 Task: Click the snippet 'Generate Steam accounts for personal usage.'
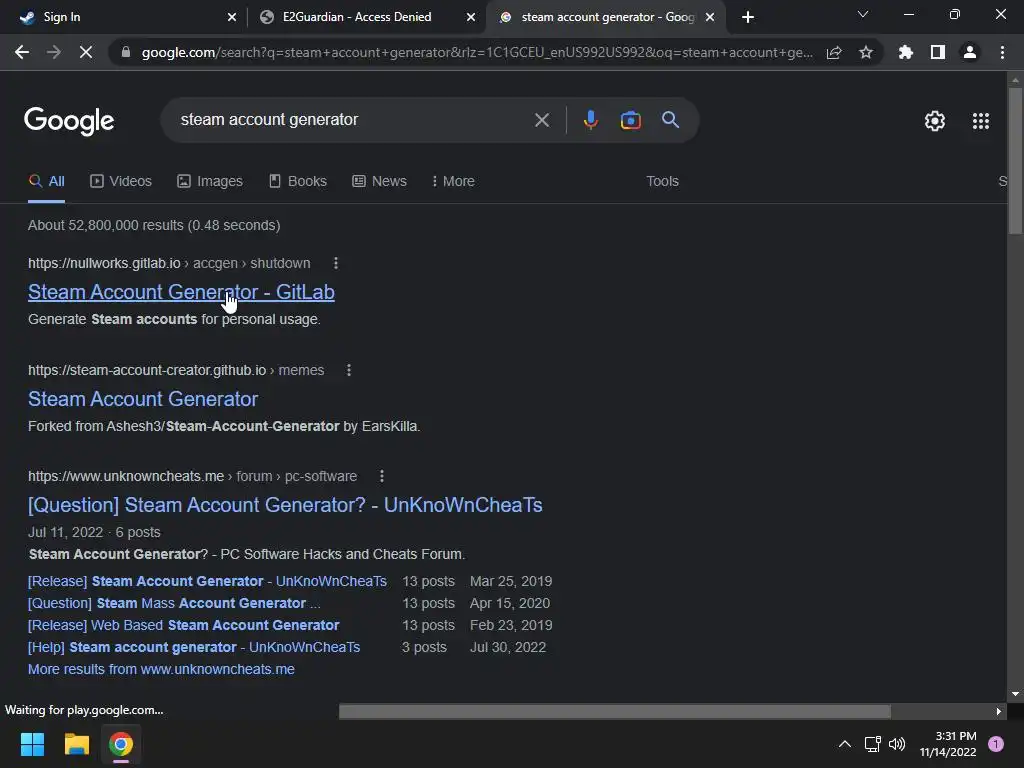pyautogui.click(x=174, y=319)
